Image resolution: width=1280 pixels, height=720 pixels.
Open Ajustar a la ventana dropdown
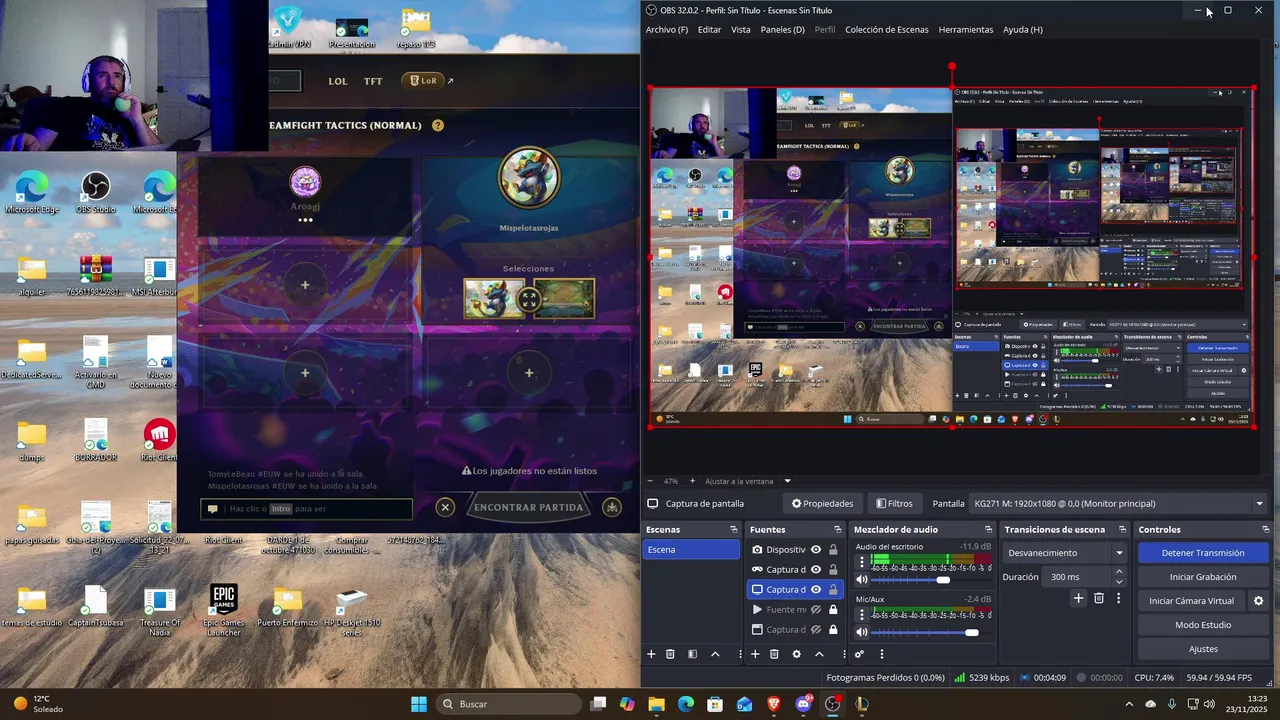pyautogui.click(x=748, y=481)
